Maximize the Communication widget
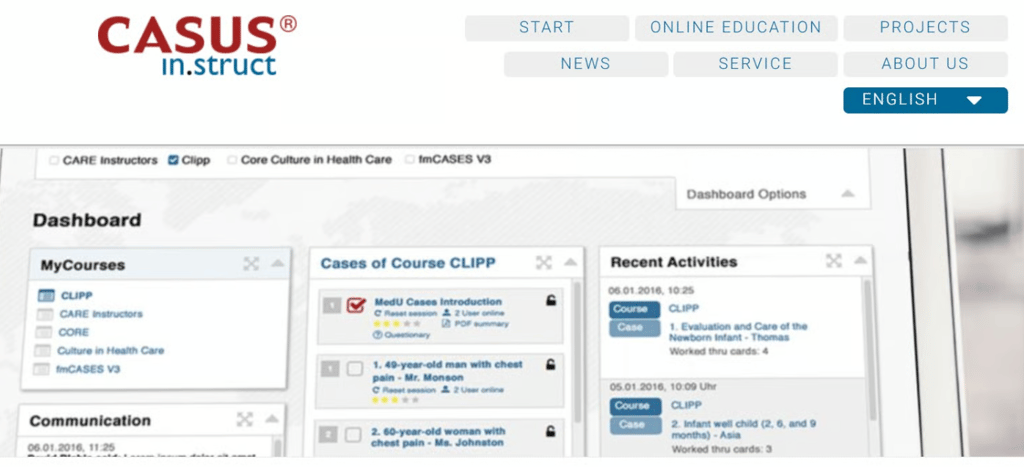The image size is (1024, 467). tap(245, 419)
